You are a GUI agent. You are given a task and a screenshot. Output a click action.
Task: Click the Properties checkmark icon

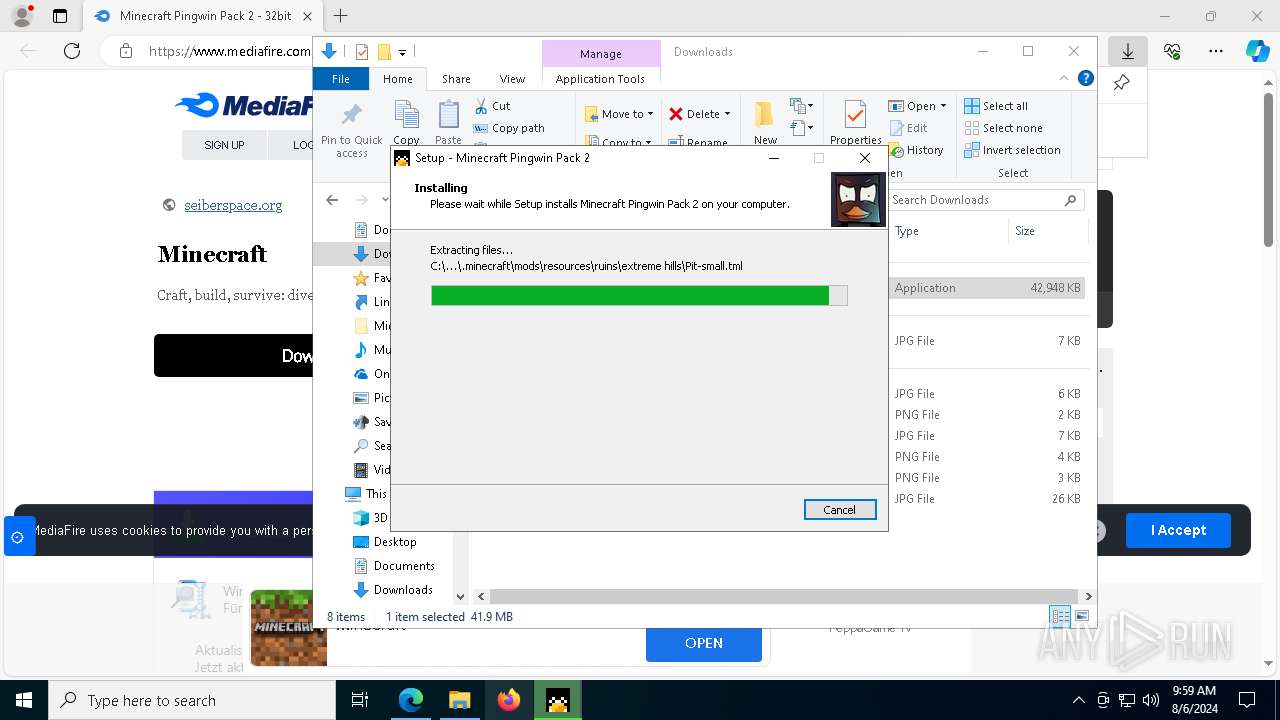[x=855, y=116]
